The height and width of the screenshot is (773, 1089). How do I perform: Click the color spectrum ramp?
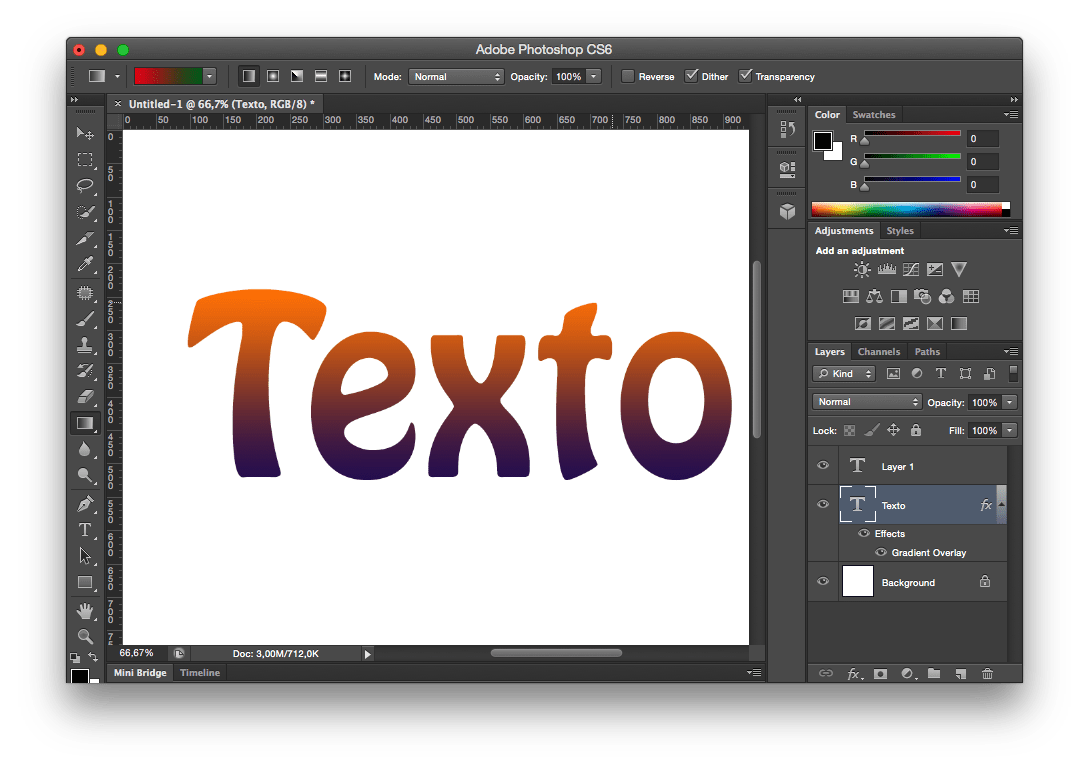[911, 209]
